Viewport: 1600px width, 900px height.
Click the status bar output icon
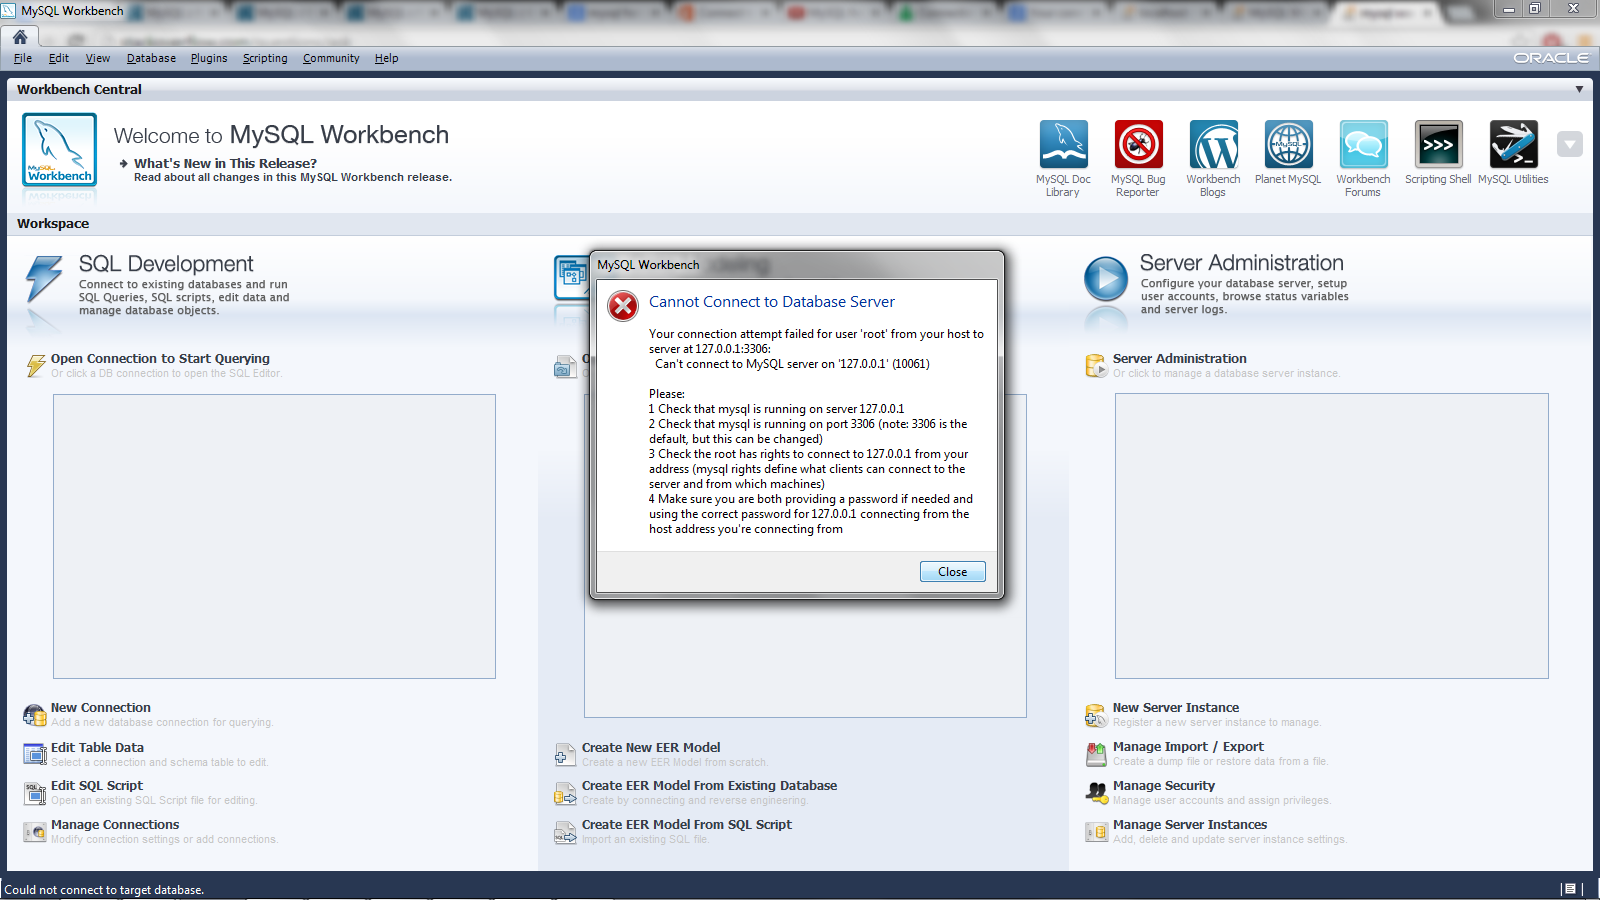[1569, 889]
